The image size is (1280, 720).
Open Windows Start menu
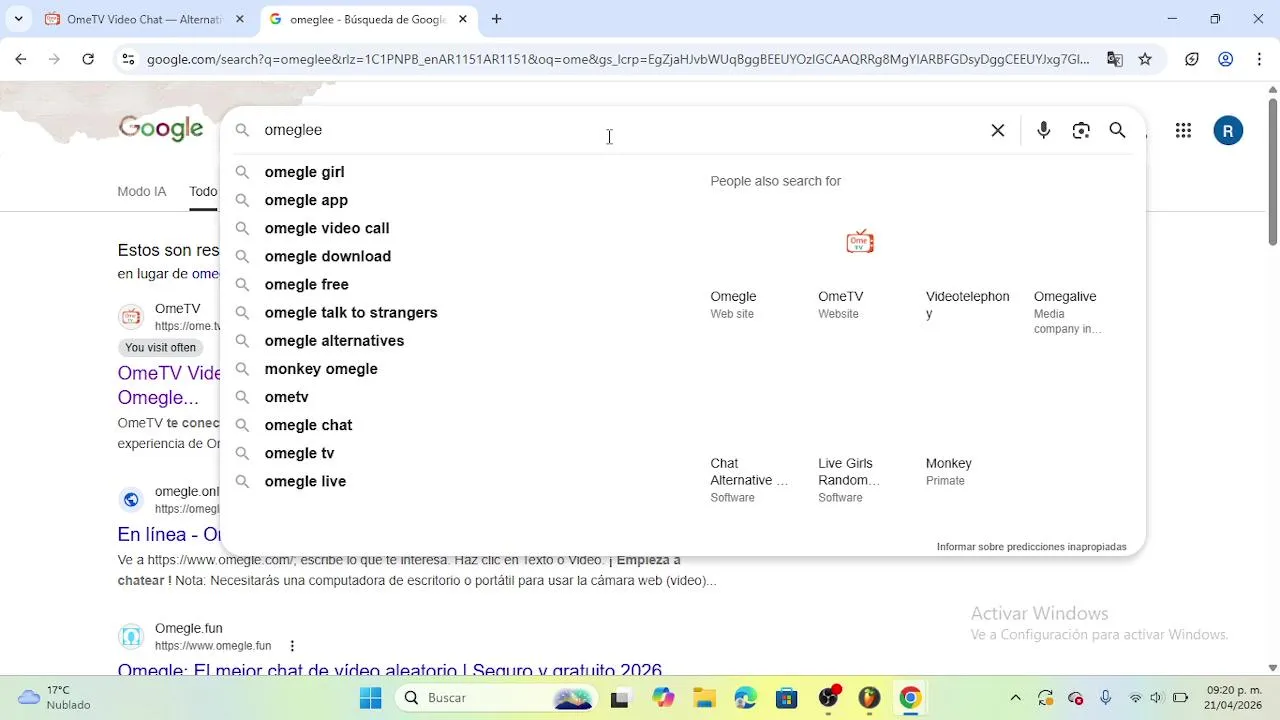point(370,698)
